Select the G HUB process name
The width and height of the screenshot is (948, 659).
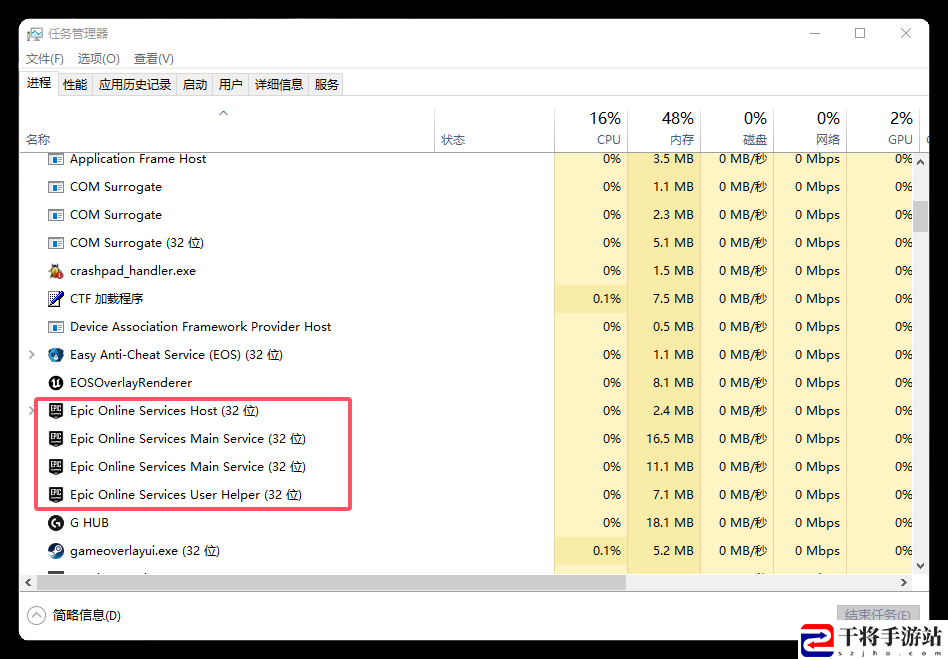(89, 522)
